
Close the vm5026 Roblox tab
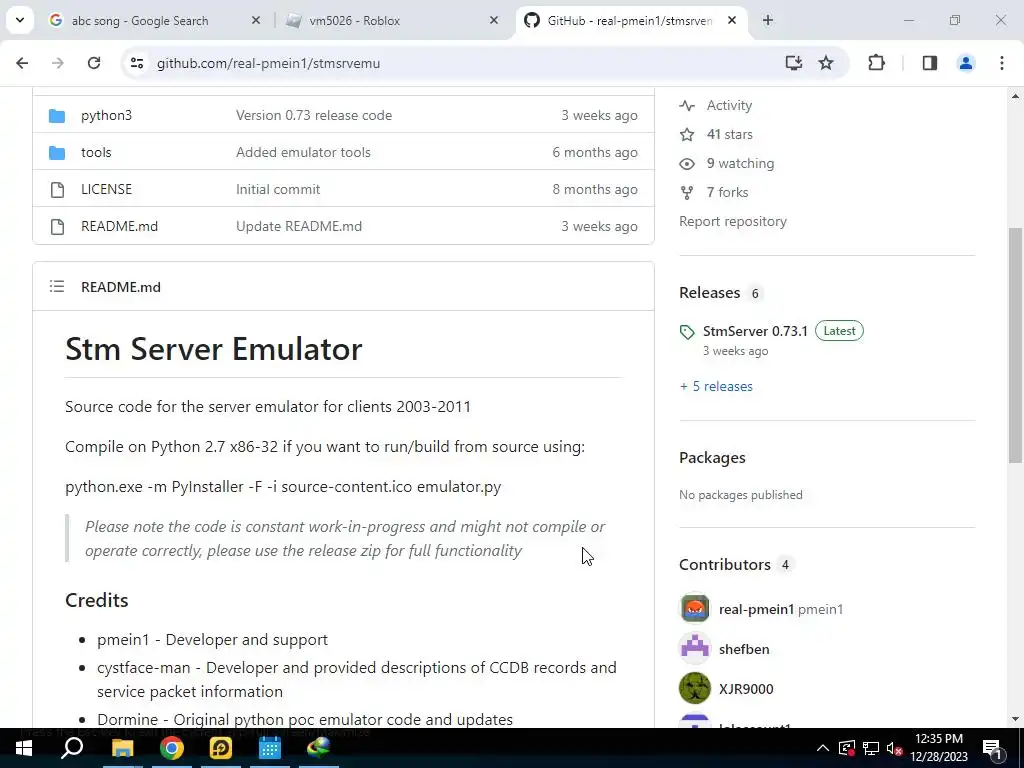[494, 21]
